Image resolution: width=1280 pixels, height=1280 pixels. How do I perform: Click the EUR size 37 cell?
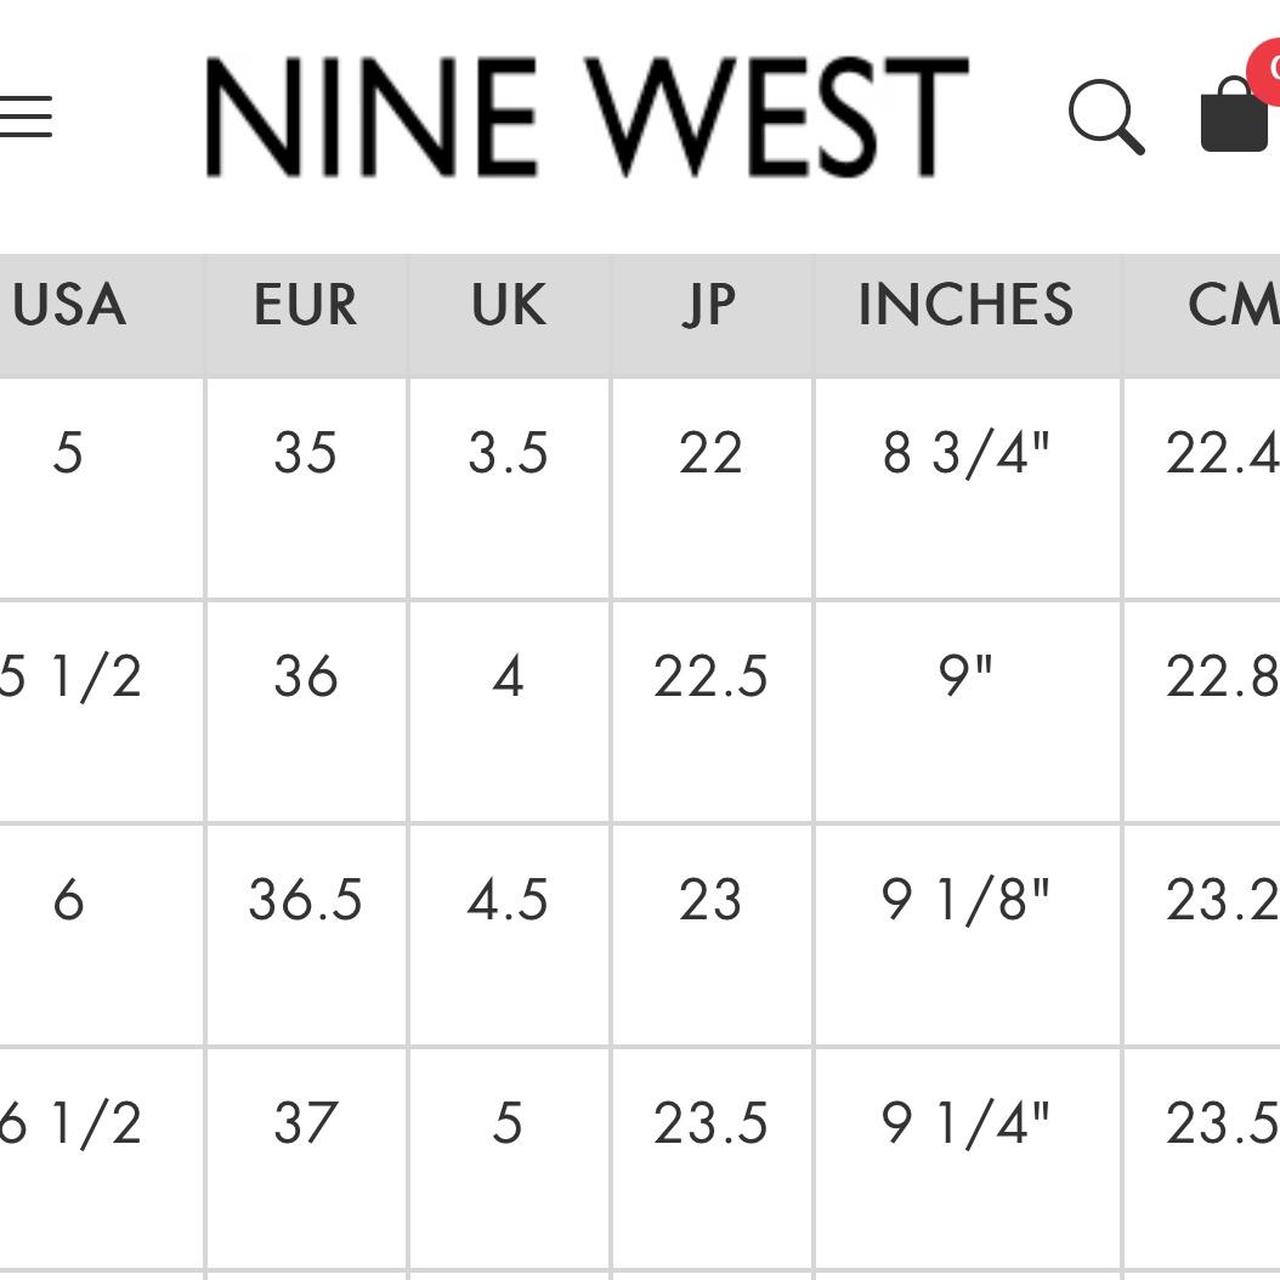point(305,1123)
